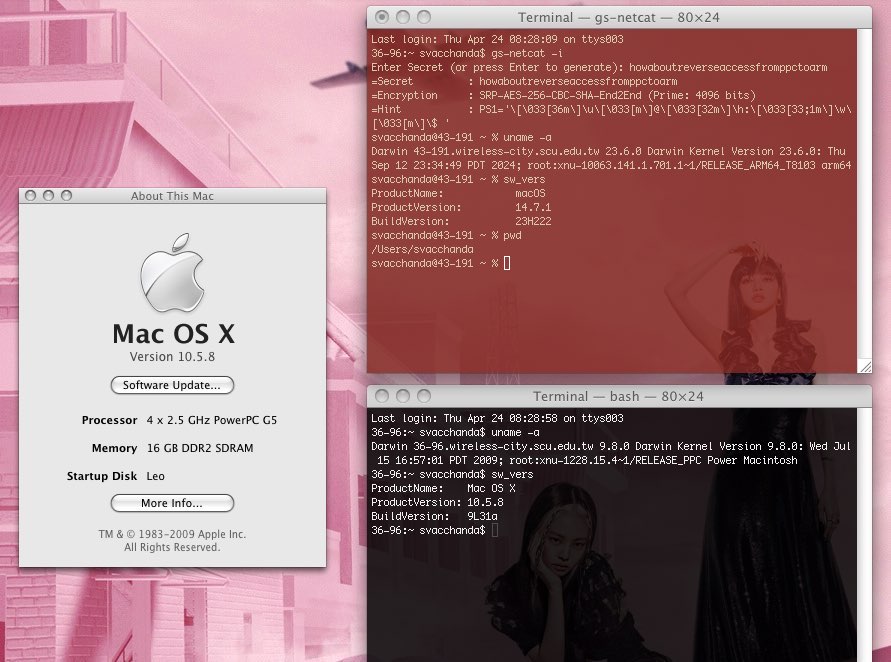Image resolution: width=891 pixels, height=662 pixels.
Task: Minimize the gs-netcat Terminal window
Action: [x=403, y=17]
